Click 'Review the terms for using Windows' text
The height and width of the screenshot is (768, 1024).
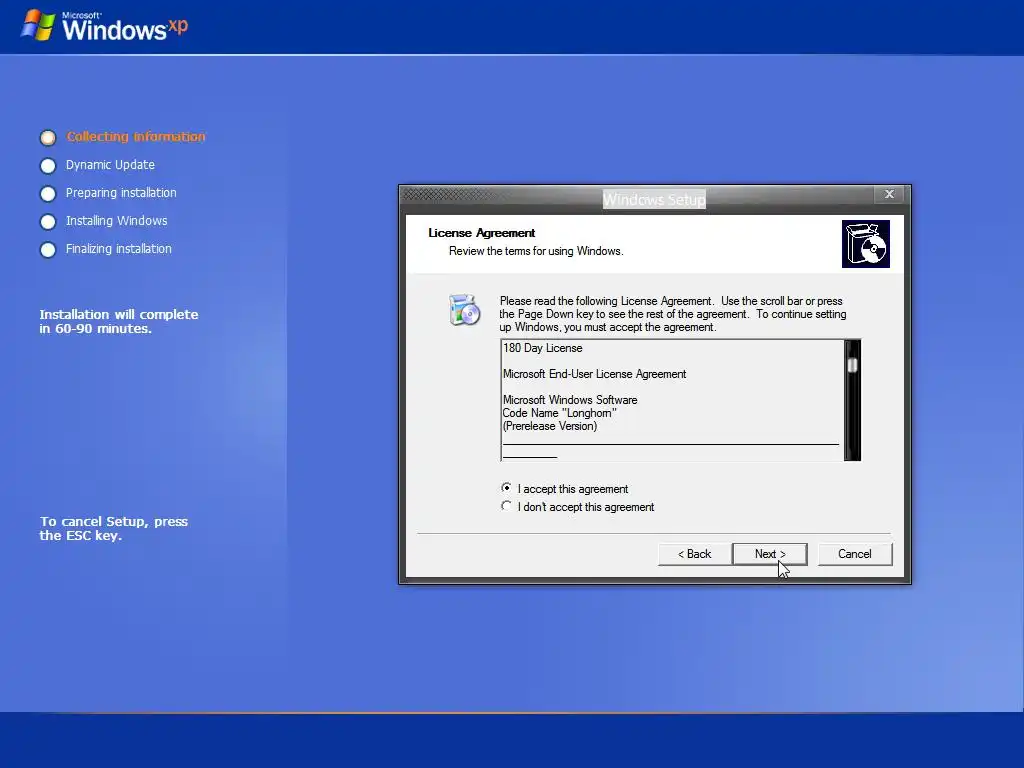click(x=536, y=251)
